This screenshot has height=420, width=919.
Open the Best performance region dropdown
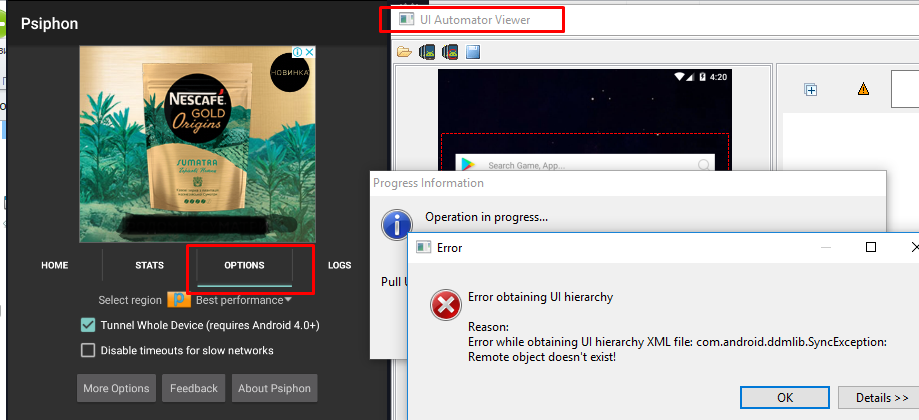point(243,300)
